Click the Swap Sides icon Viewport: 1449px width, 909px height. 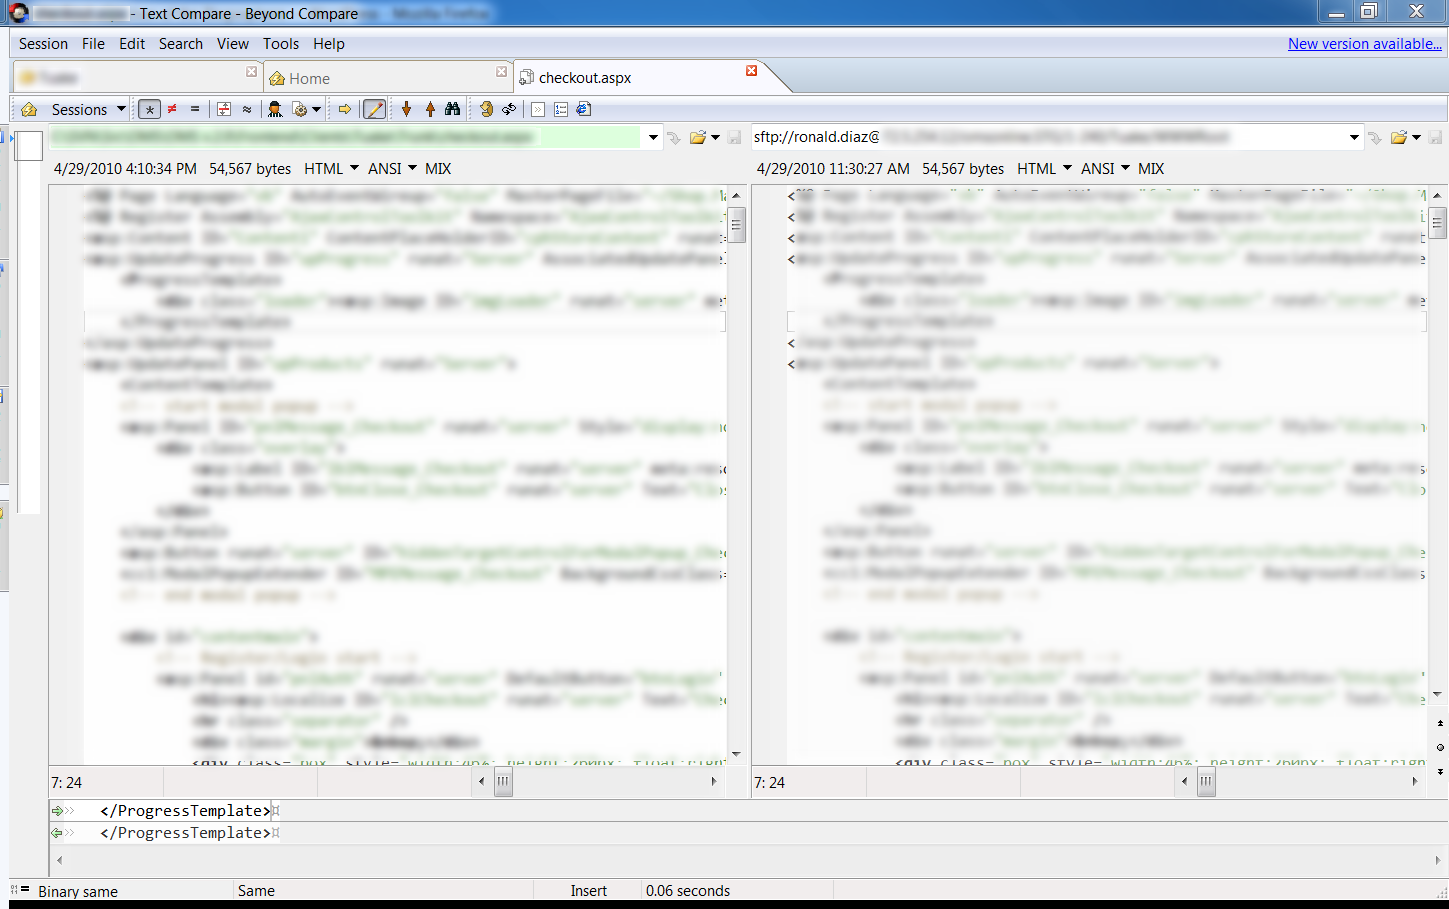point(509,109)
